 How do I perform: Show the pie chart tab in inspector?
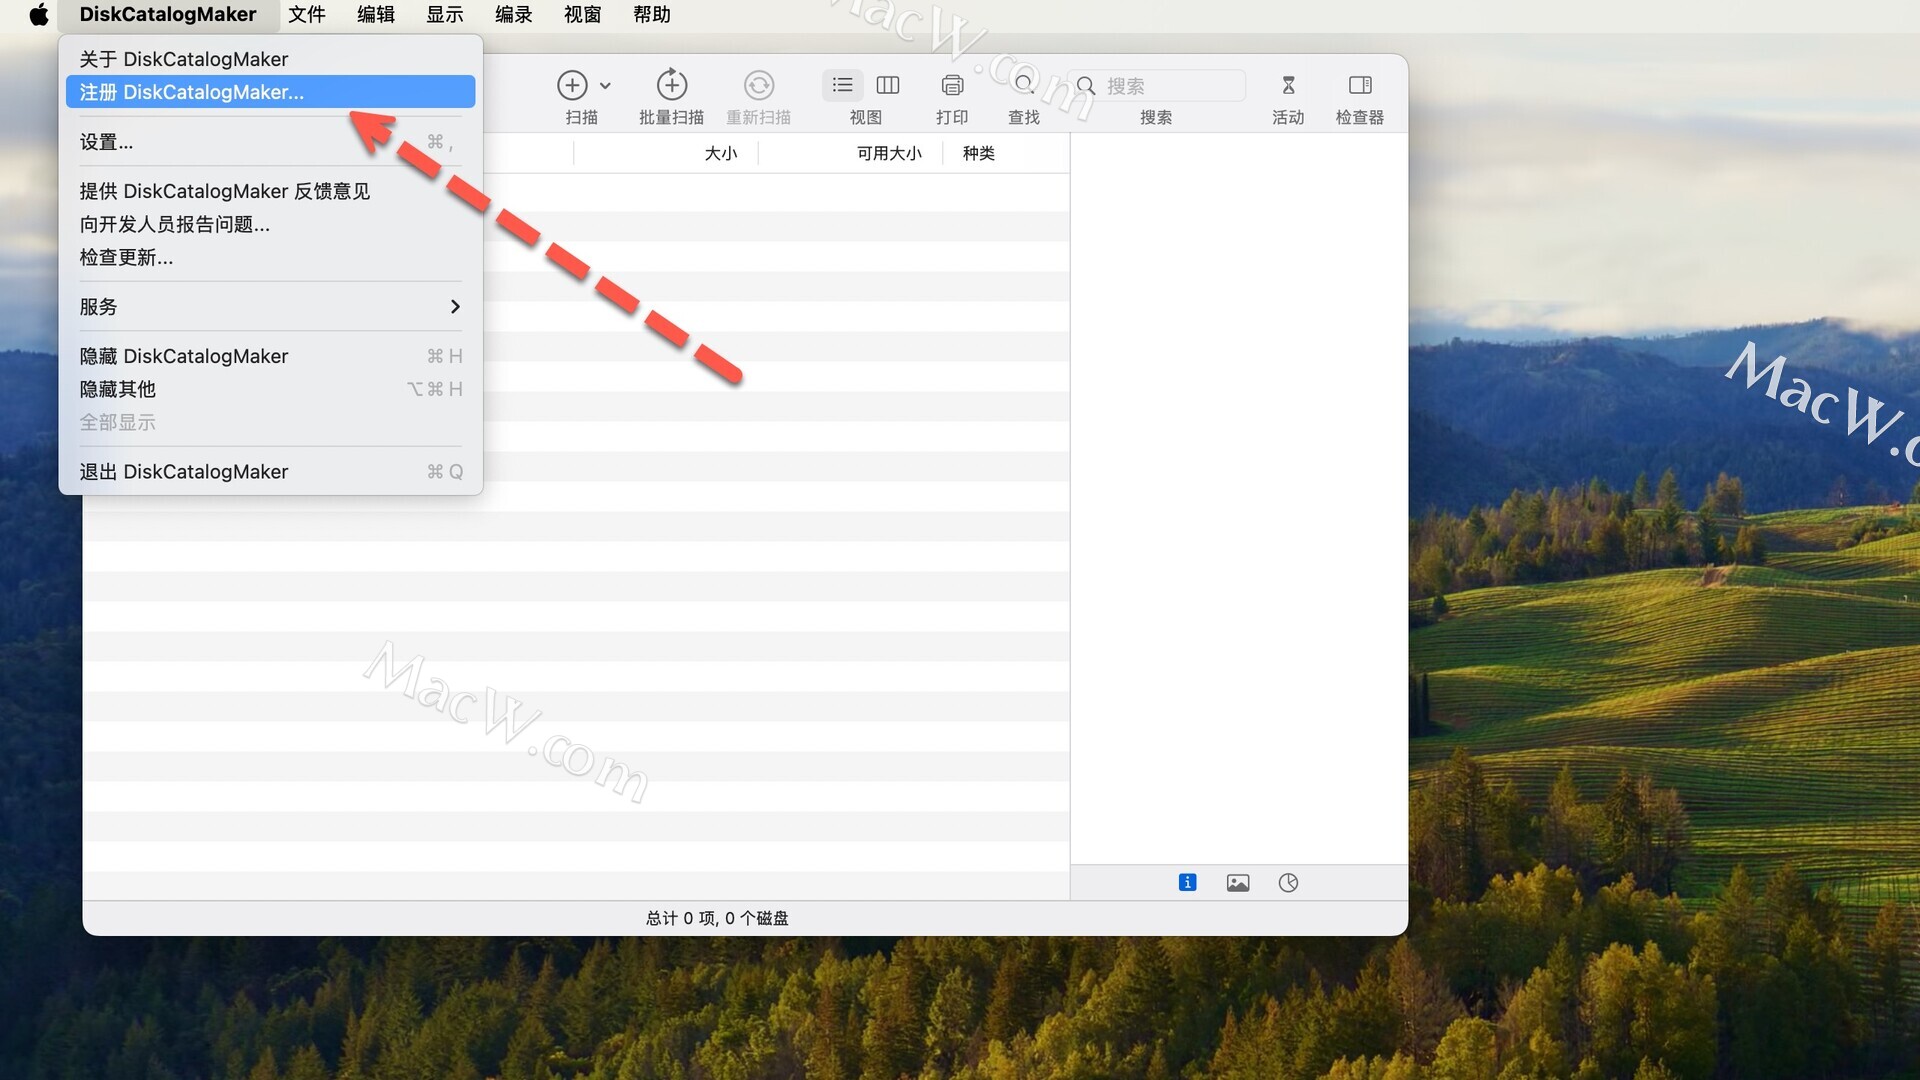(1288, 882)
